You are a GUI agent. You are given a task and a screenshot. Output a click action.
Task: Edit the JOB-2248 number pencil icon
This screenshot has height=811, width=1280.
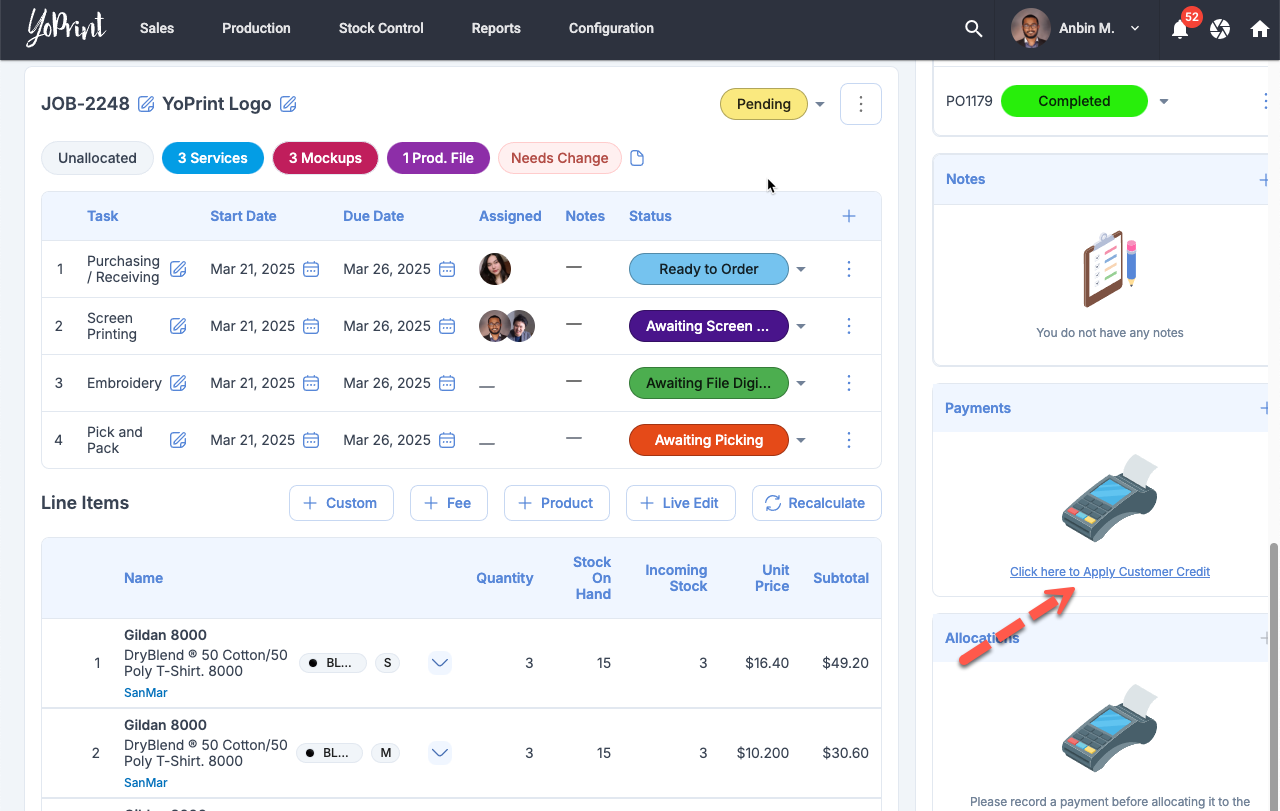[x=146, y=104]
